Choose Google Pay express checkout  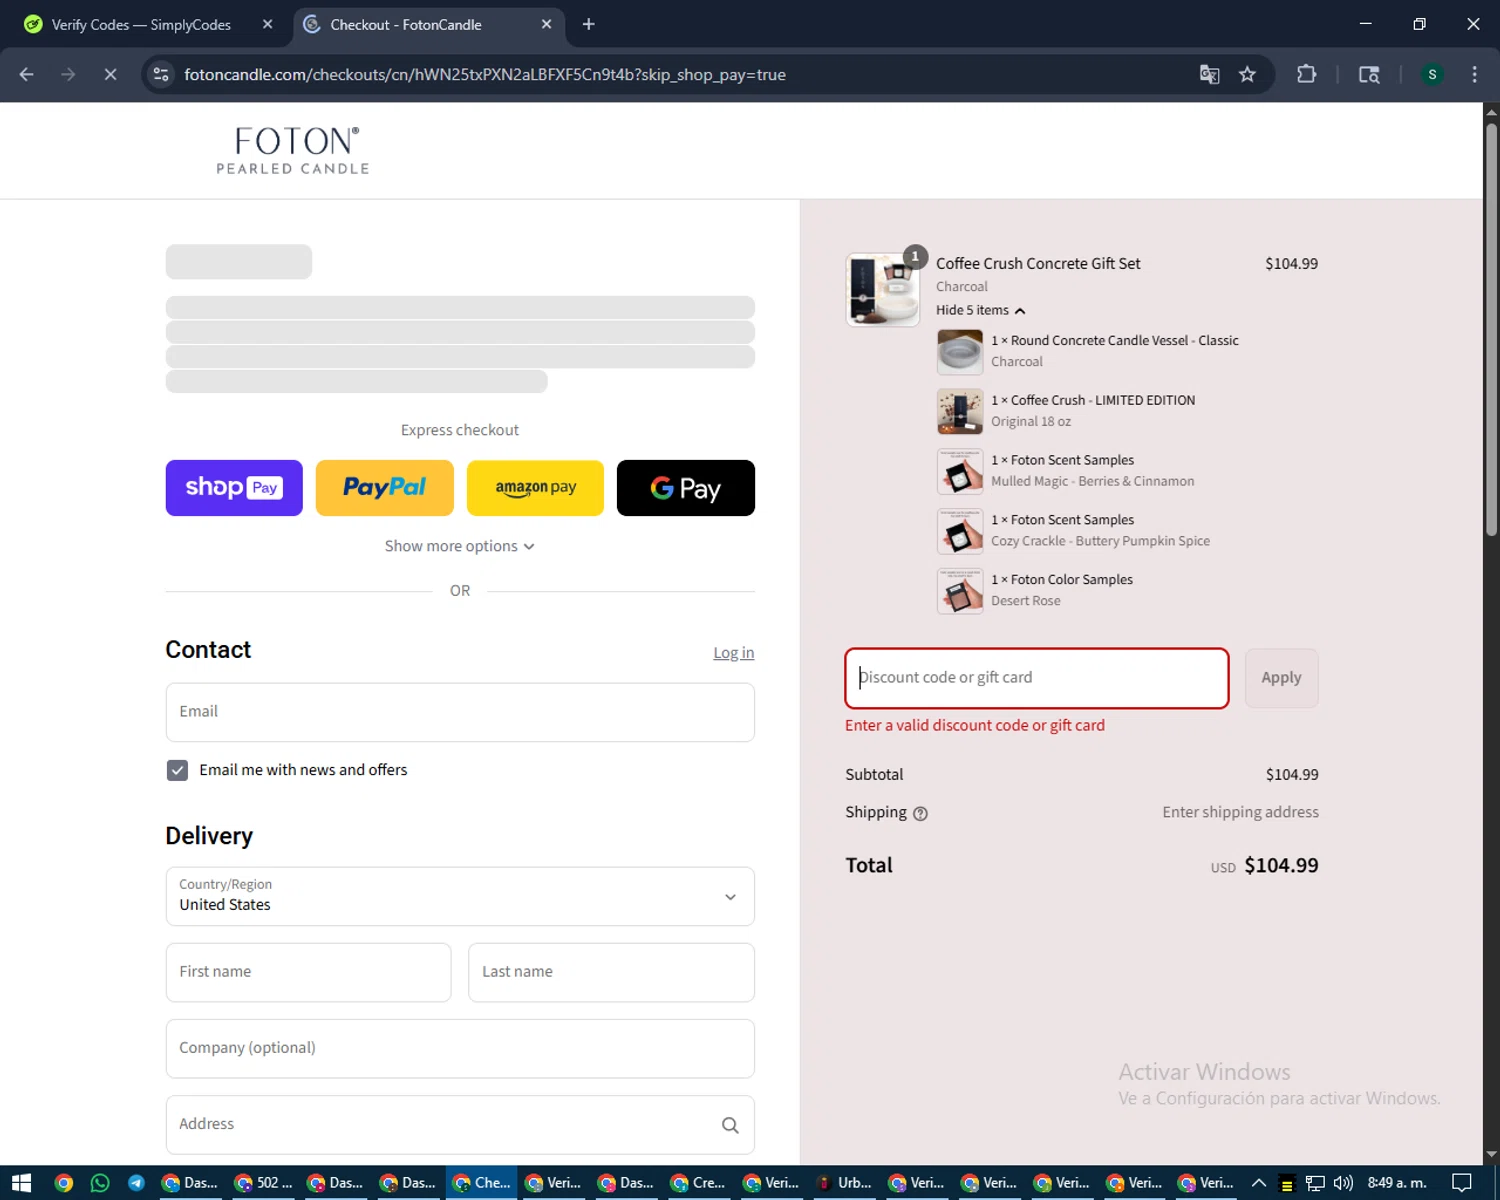686,488
